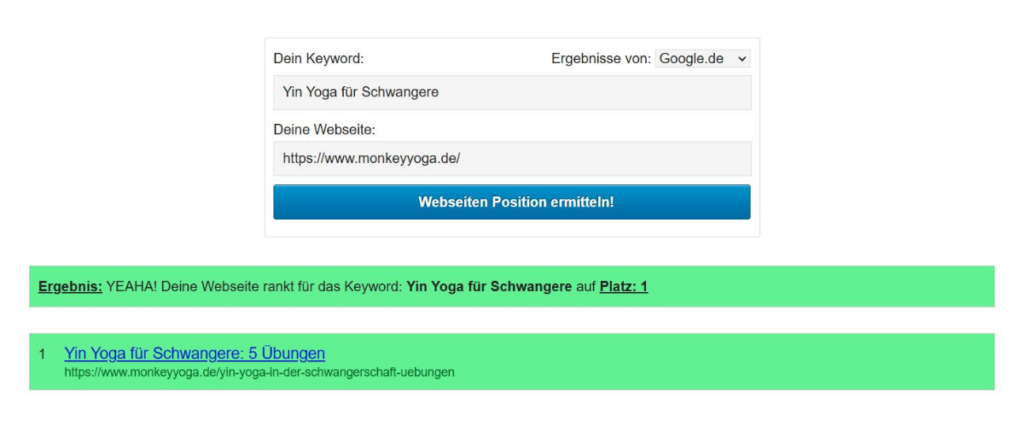Click empty green area right of the result URL
This screenshot has width=1024, height=427.
pyautogui.click(x=718, y=372)
